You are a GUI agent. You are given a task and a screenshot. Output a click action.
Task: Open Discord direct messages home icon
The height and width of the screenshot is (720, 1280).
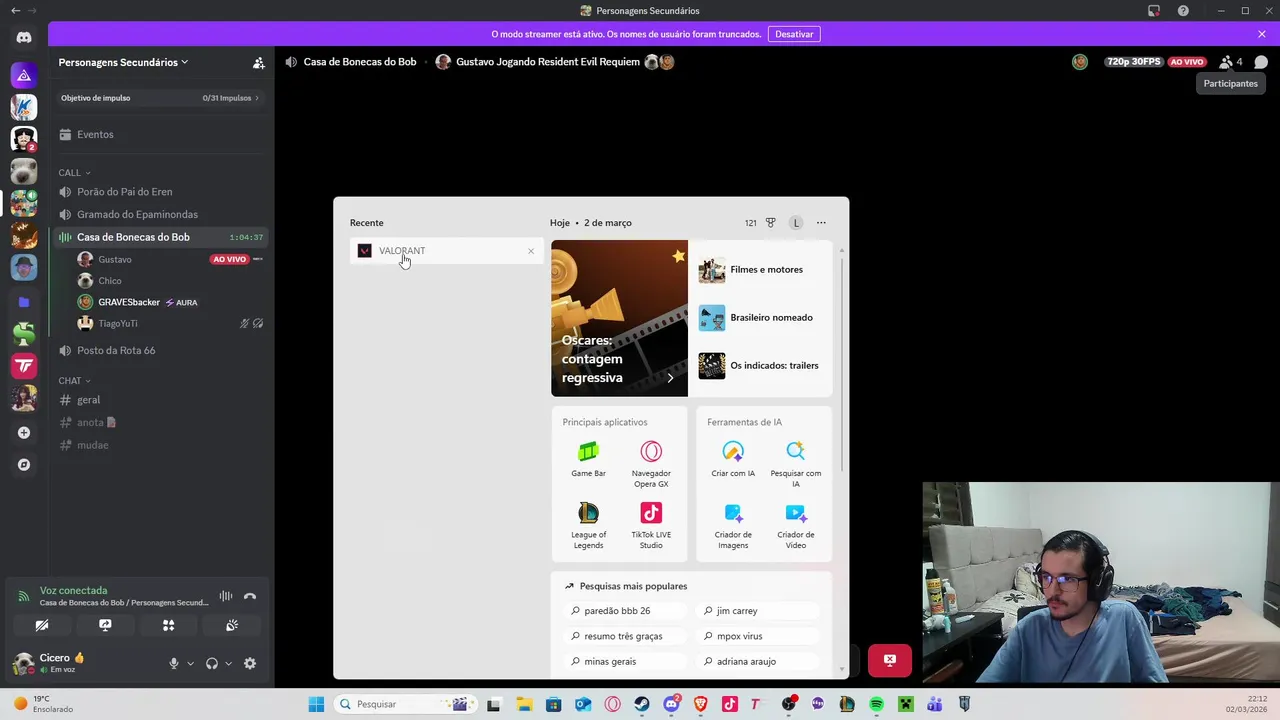click(x=24, y=37)
